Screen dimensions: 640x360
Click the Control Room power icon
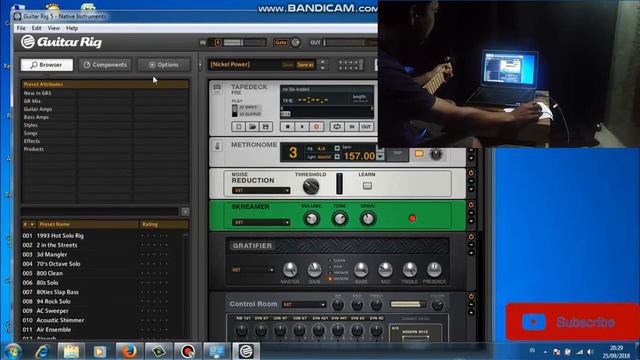[x=471, y=296]
